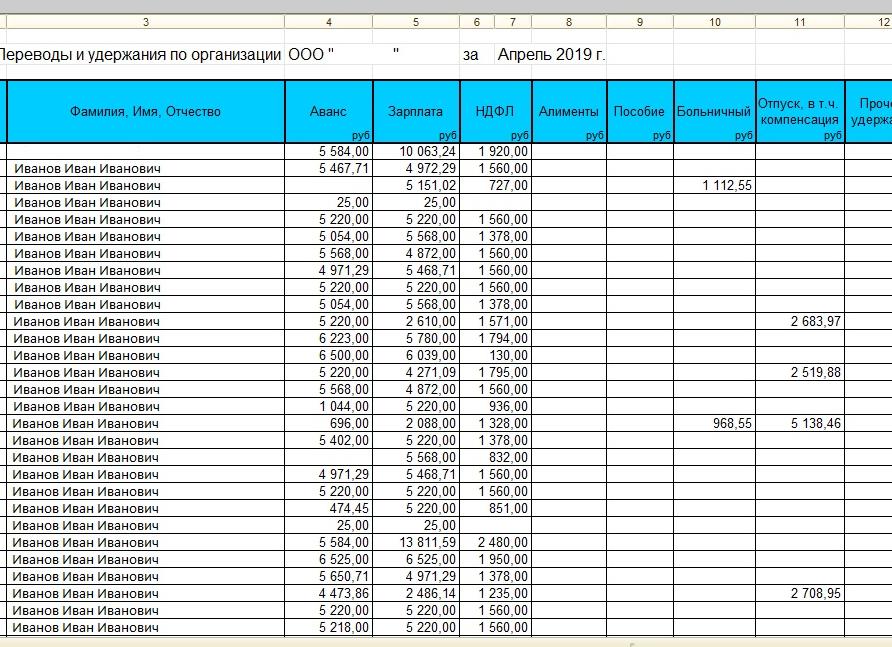Click the 'Пособие' column heading
This screenshot has width=892, height=647.
pyautogui.click(x=640, y=112)
